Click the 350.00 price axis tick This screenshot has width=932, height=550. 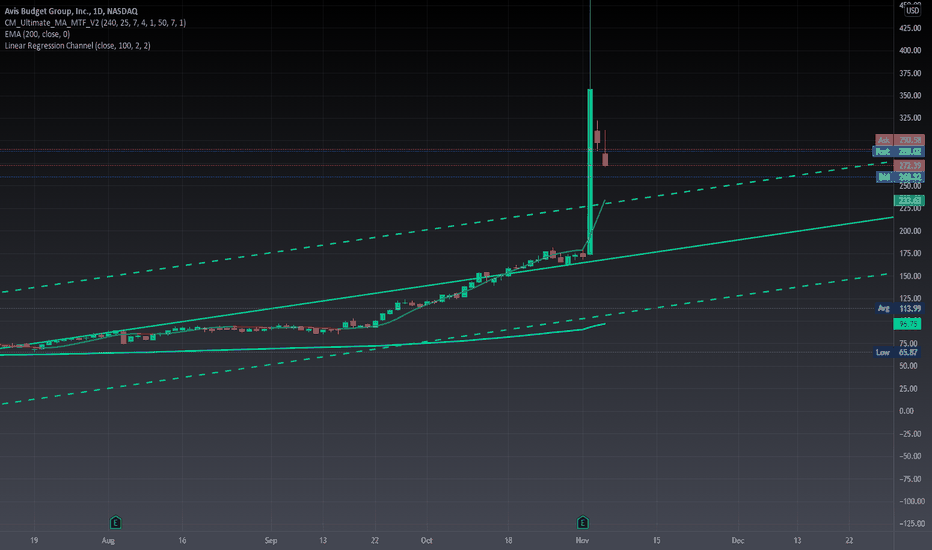910,96
